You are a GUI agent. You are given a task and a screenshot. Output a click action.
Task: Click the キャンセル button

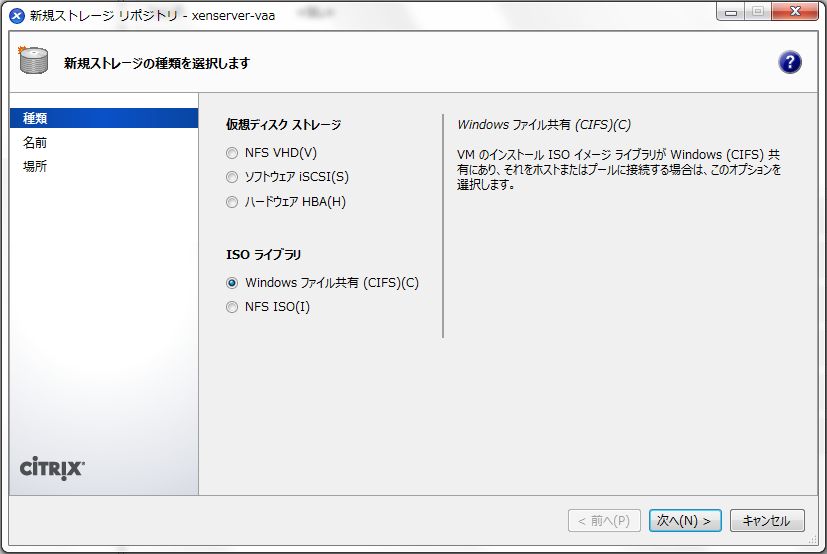767,521
